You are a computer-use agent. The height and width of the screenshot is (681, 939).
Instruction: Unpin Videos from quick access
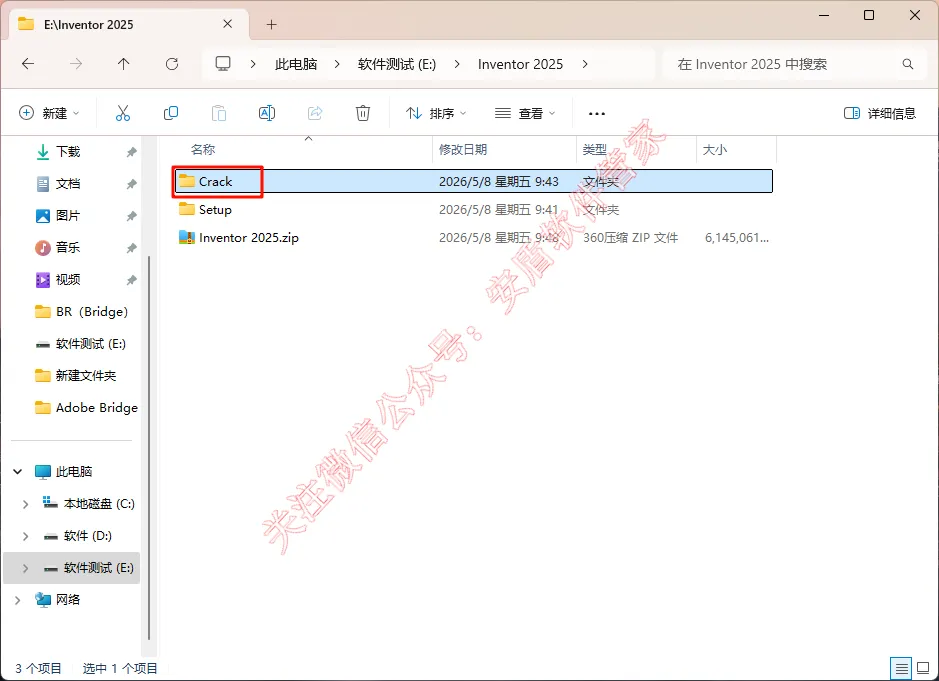coord(131,280)
